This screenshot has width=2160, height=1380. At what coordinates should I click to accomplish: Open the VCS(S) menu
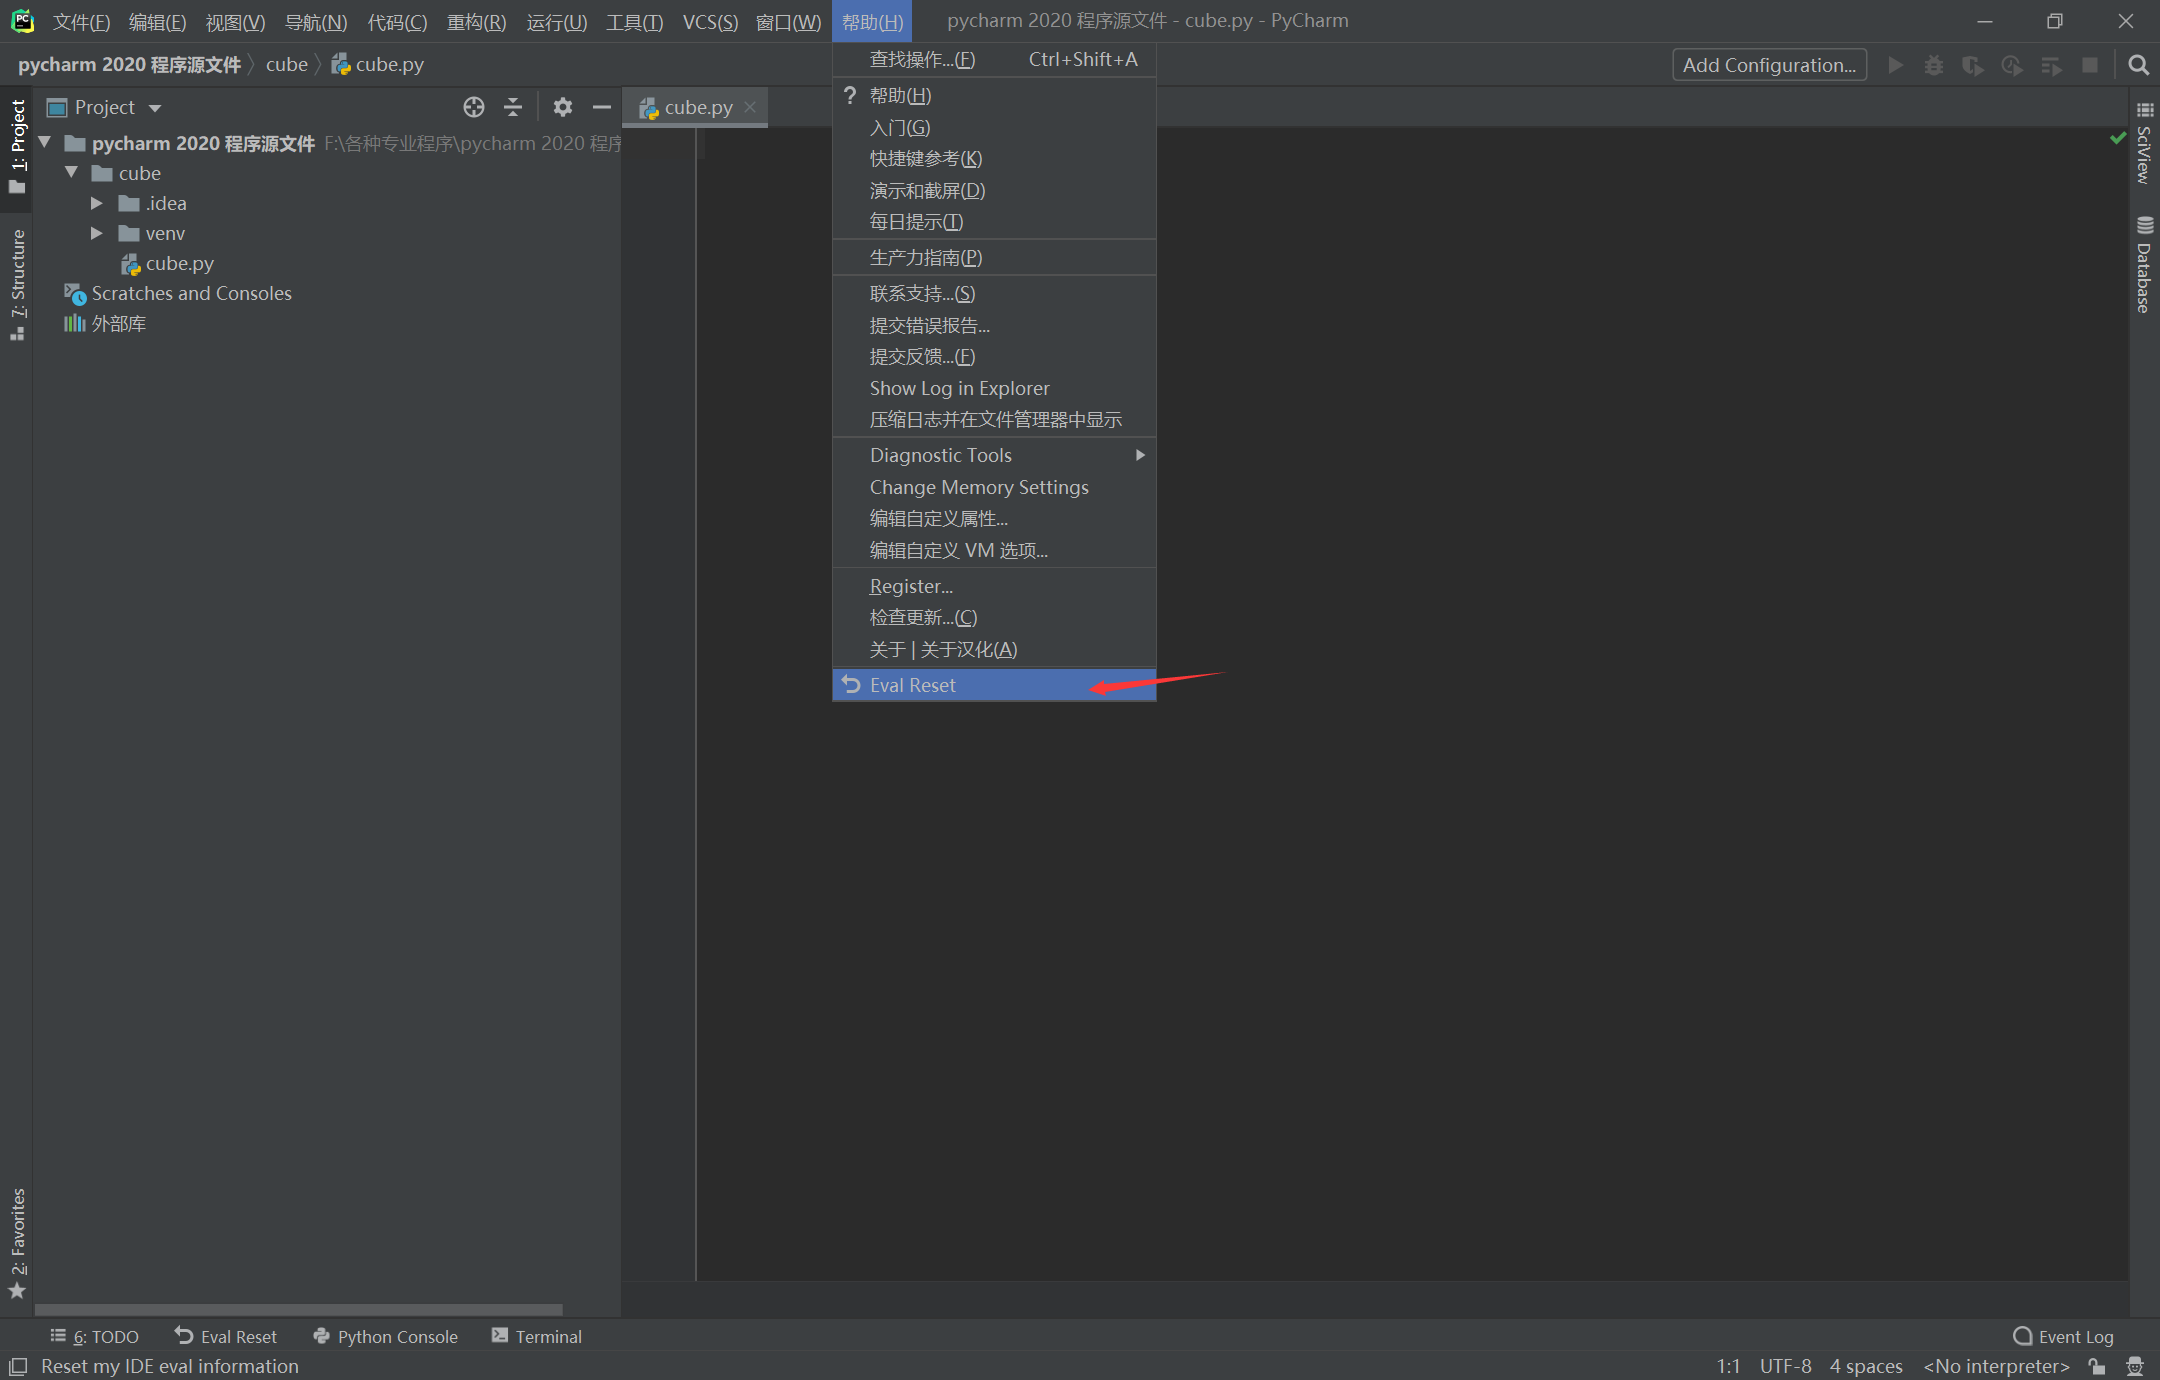[x=710, y=21]
